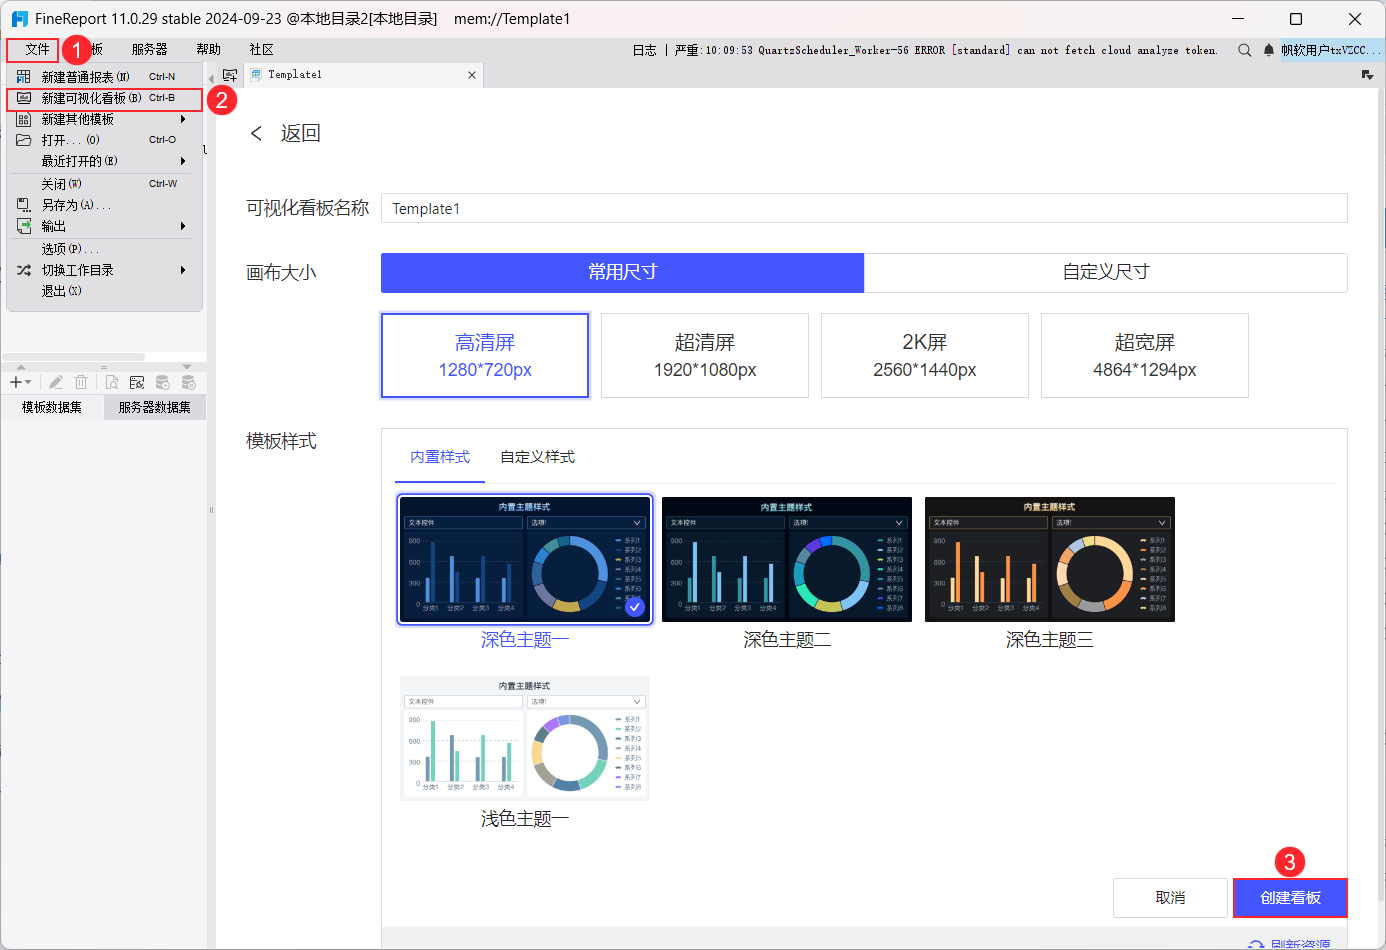1386x950 pixels.
Task: Open the 服务器 menu
Action: [x=149, y=49]
